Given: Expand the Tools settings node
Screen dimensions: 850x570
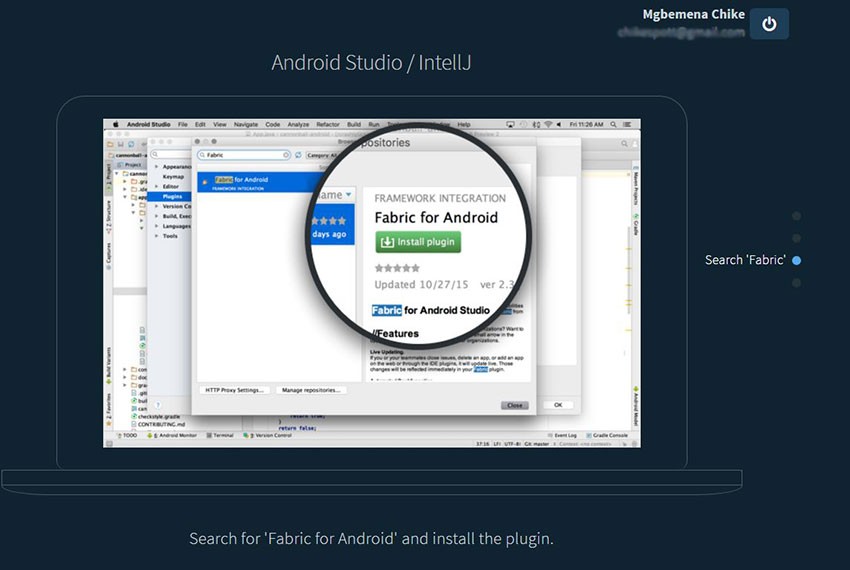Looking at the screenshot, I should click(x=157, y=236).
